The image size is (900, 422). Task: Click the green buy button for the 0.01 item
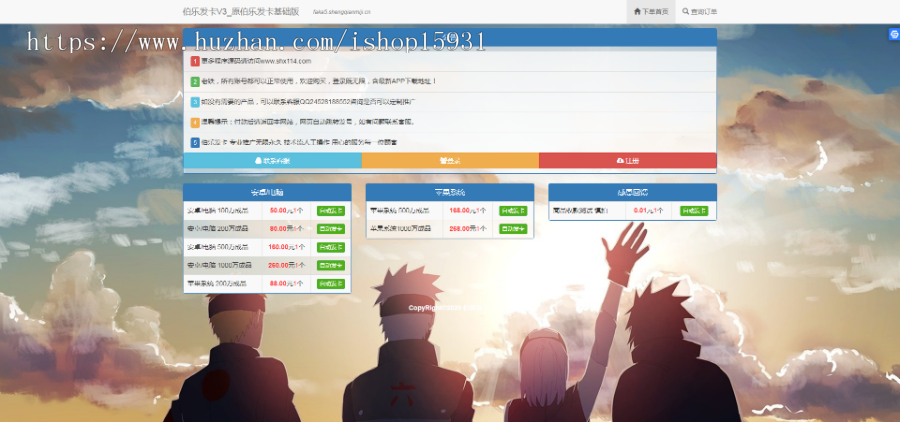tap(694, 211)
